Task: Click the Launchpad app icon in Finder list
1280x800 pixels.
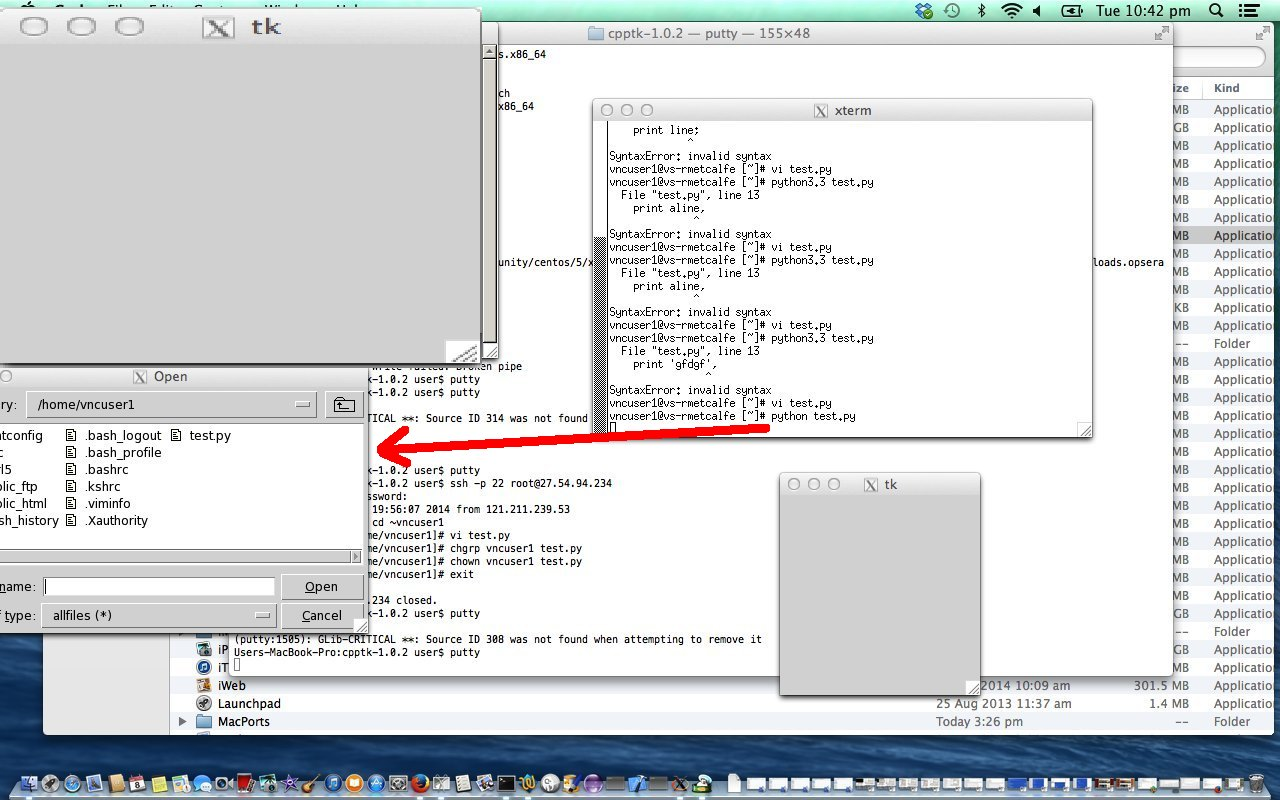Action: [204, 703]
